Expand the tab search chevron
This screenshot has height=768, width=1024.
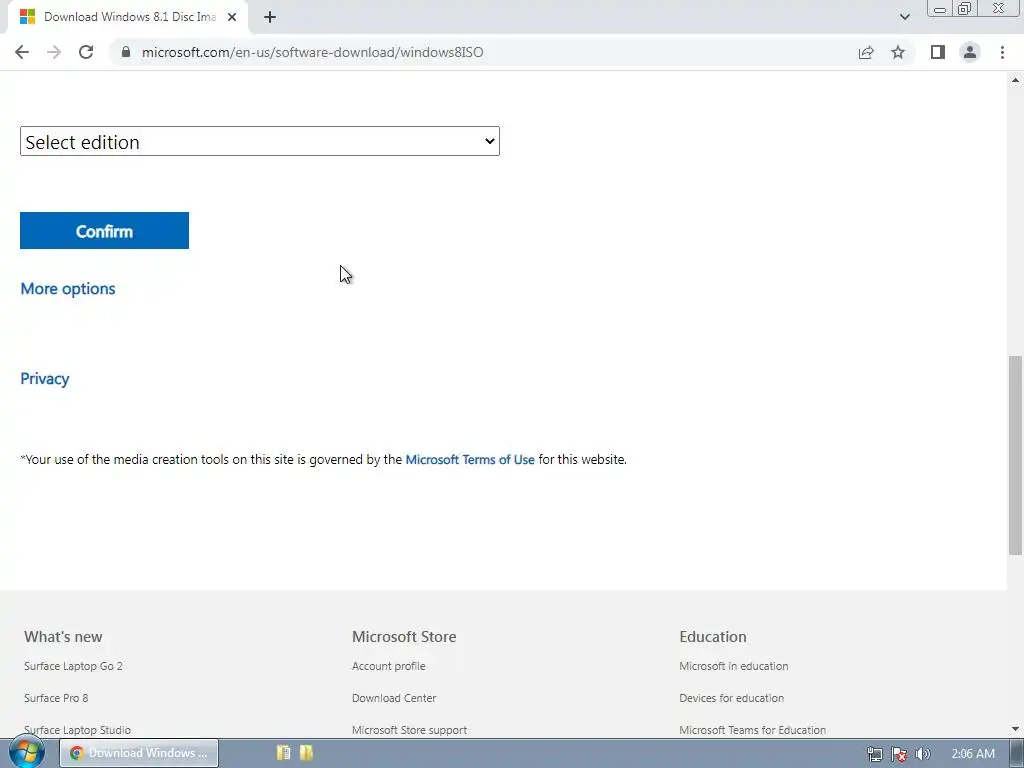pos(904,17)
